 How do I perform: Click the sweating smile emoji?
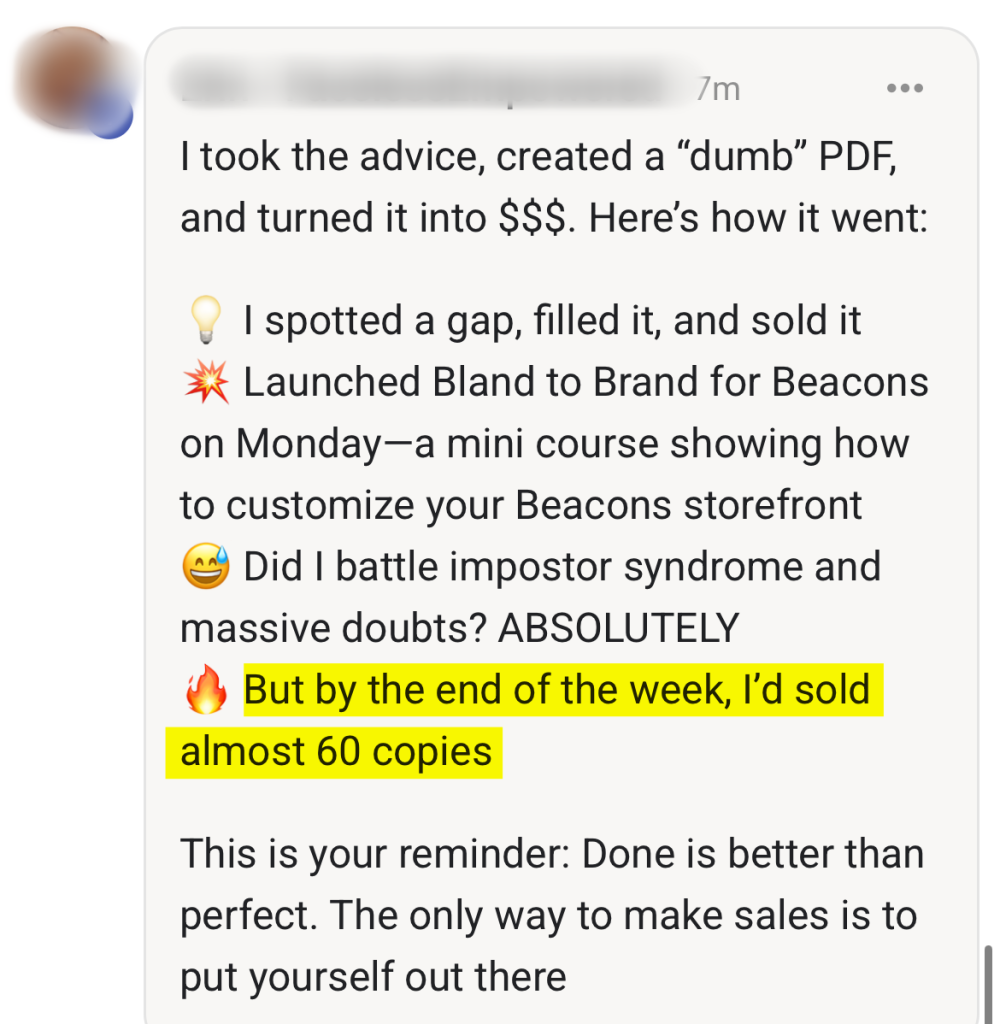[206, 568]
